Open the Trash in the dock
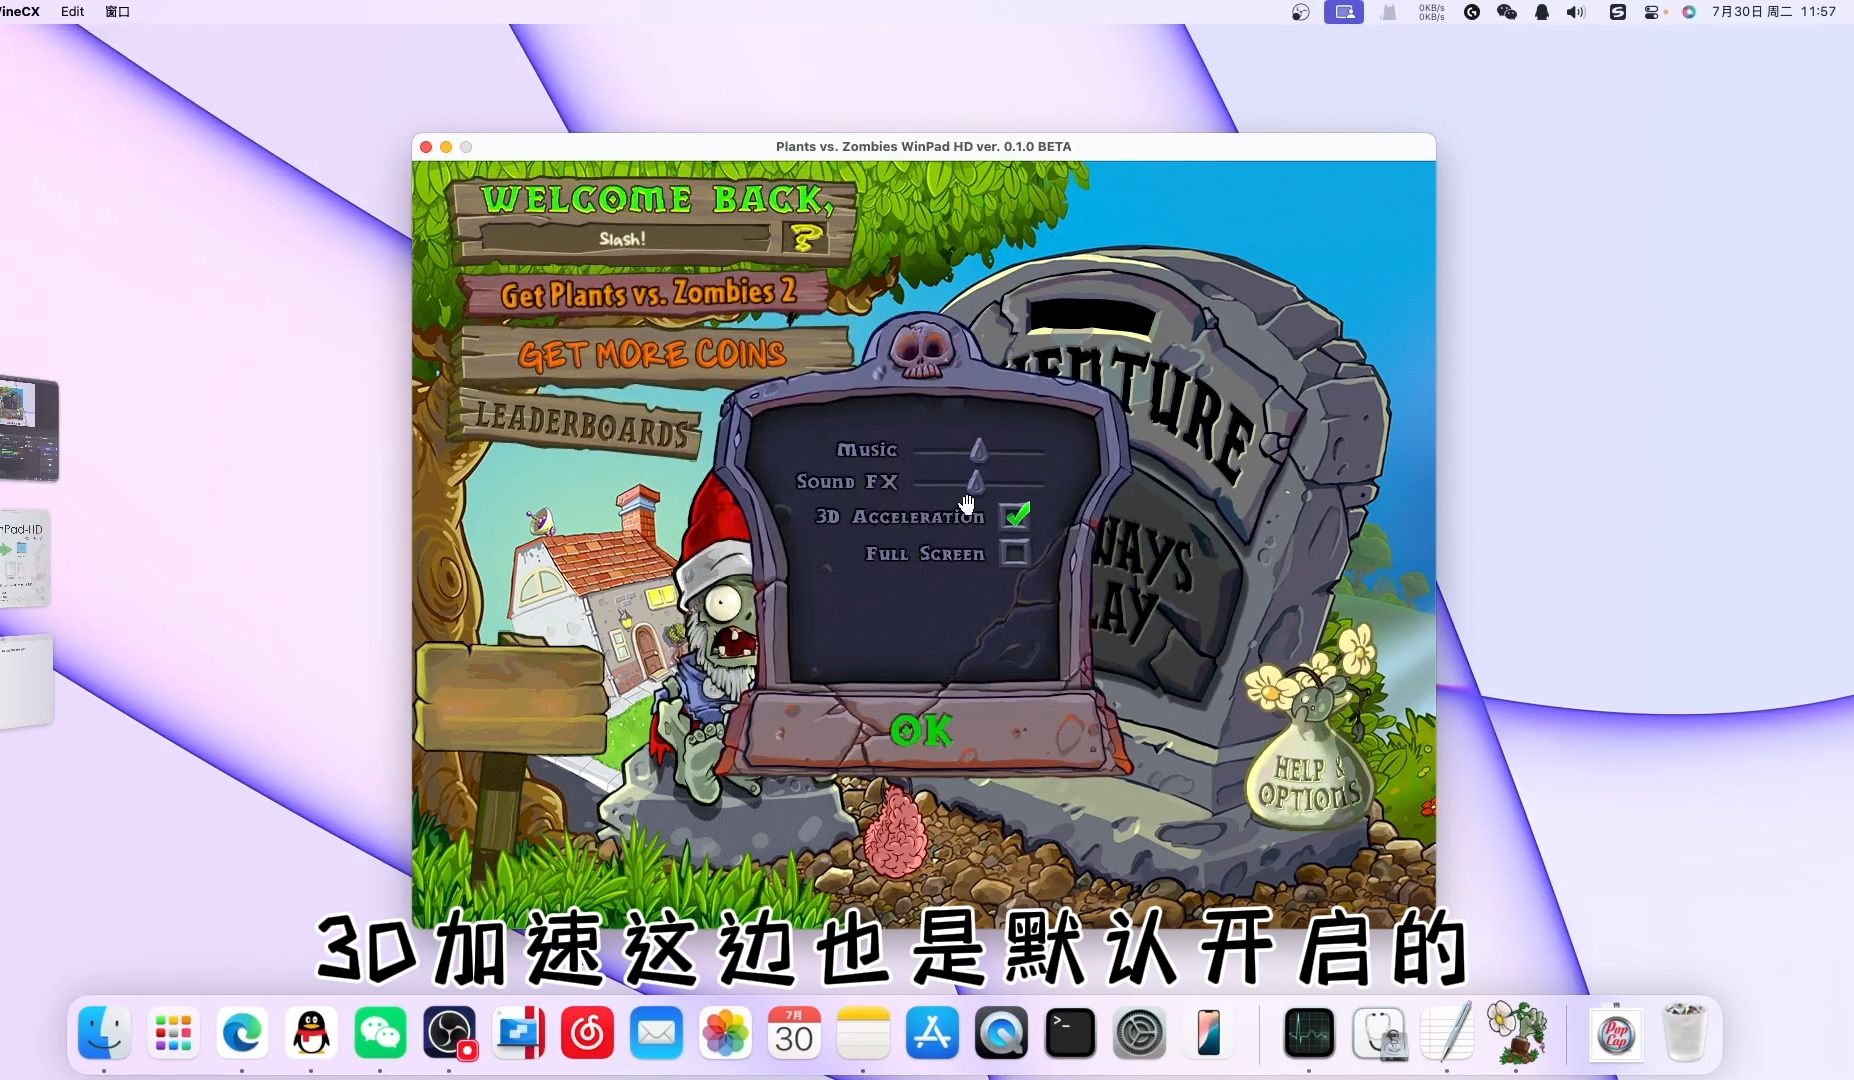 (x=1685, y=1033)
